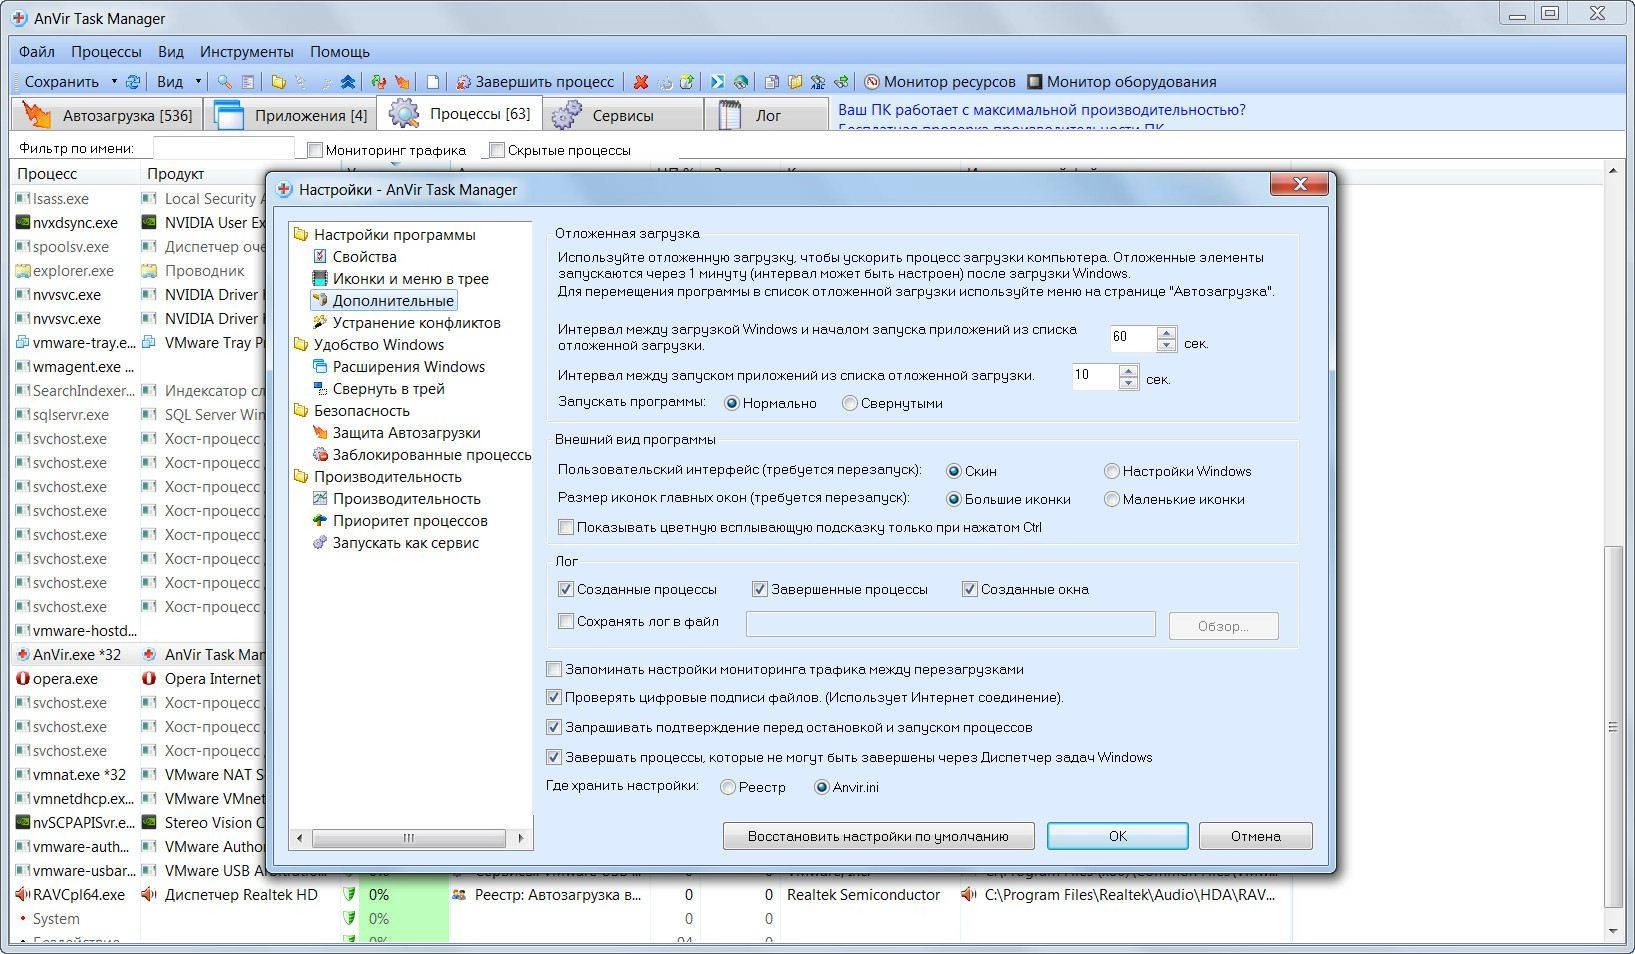Viewport: 1635px width, 954px height.
Task: Select Расширения Windows tree item
Action: click(x=398, y=367)
